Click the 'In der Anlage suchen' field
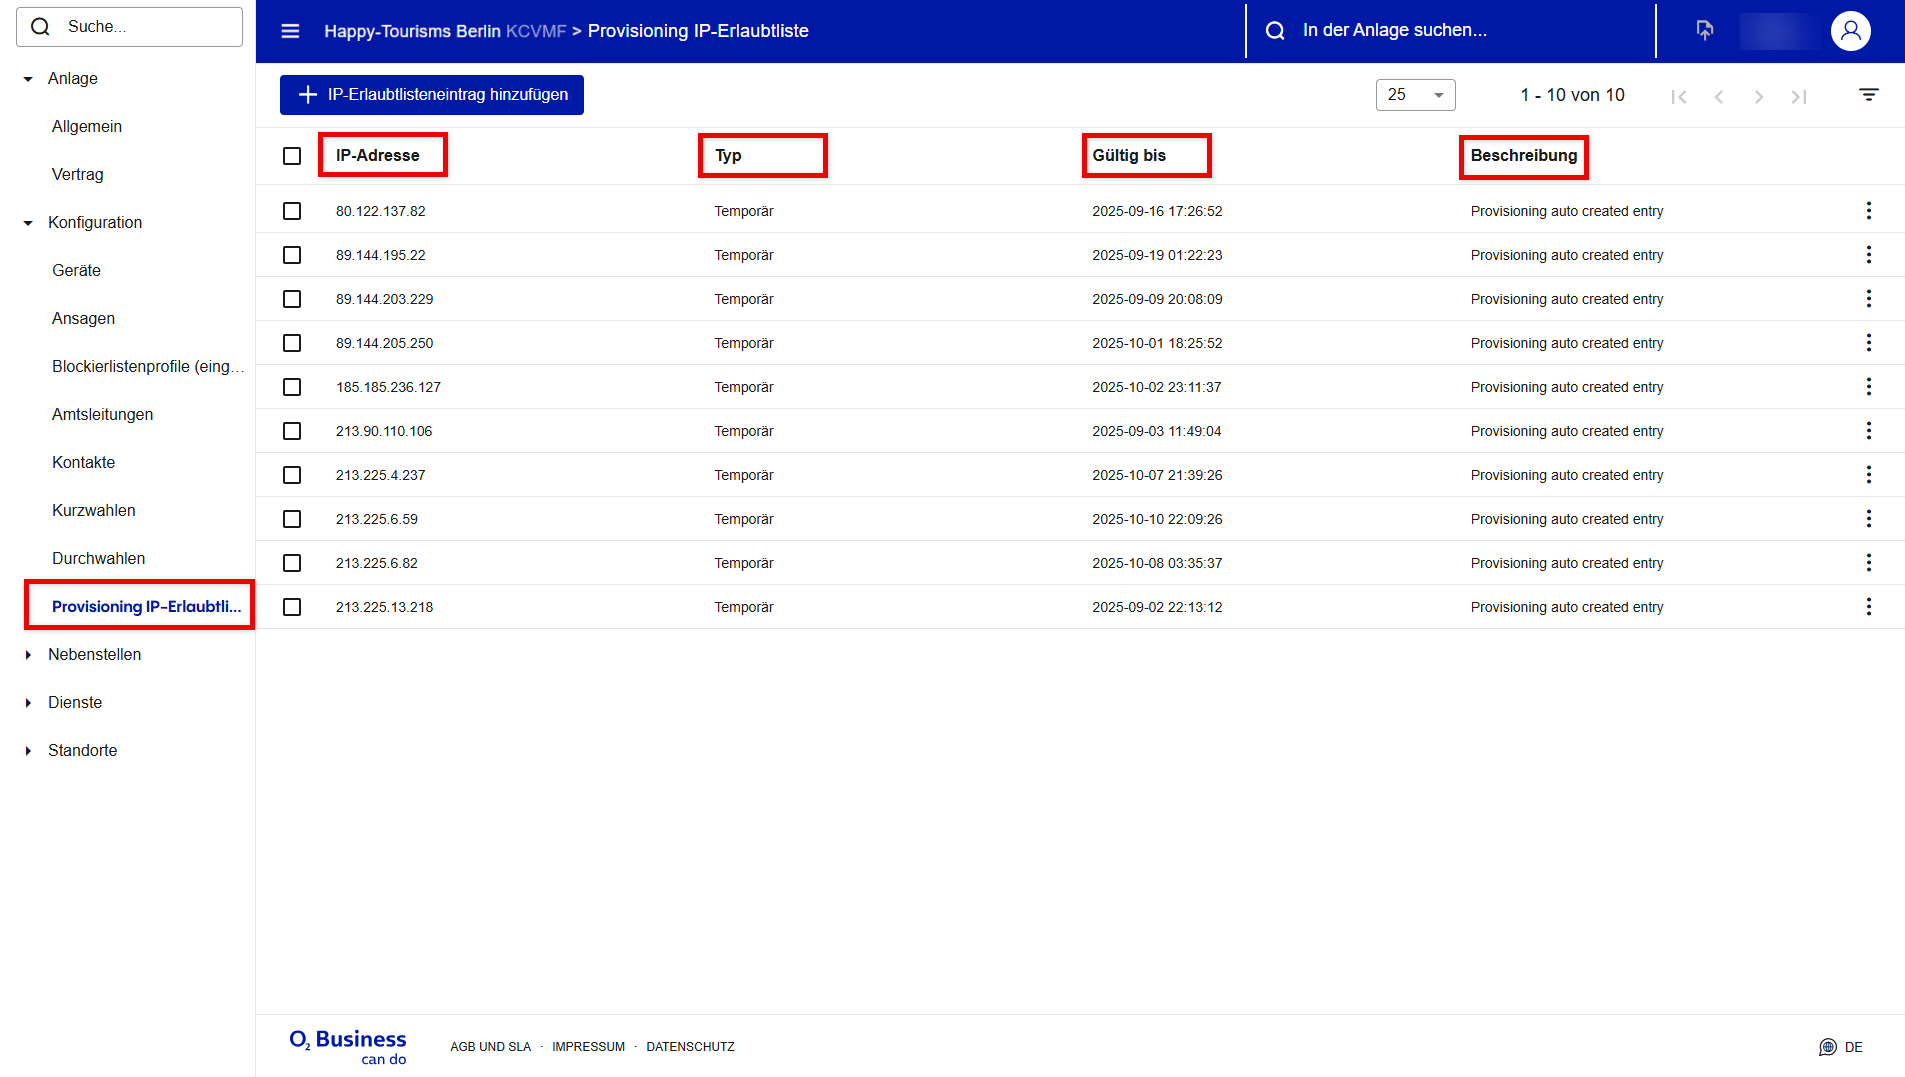Viewport: 1905px width, 1077px height. click(x=1450, y=31)
